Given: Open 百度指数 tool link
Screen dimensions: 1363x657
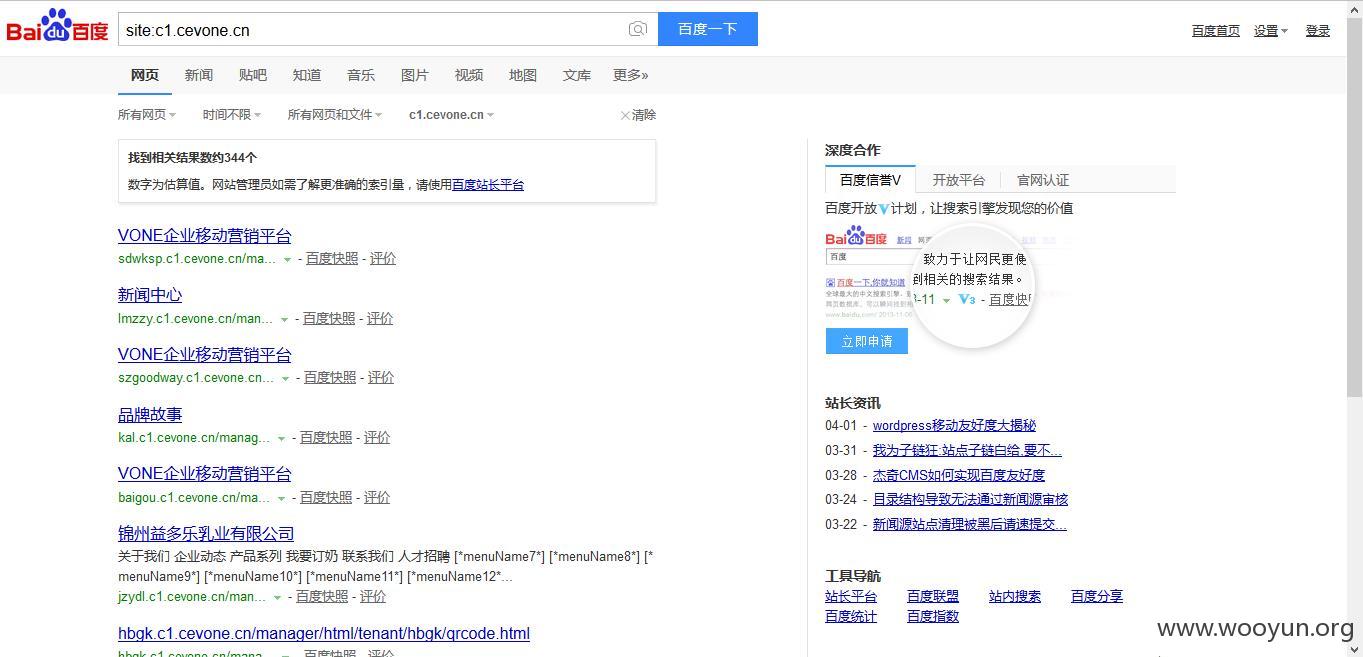Looking at the screenshot, I should tap(933, 616).
